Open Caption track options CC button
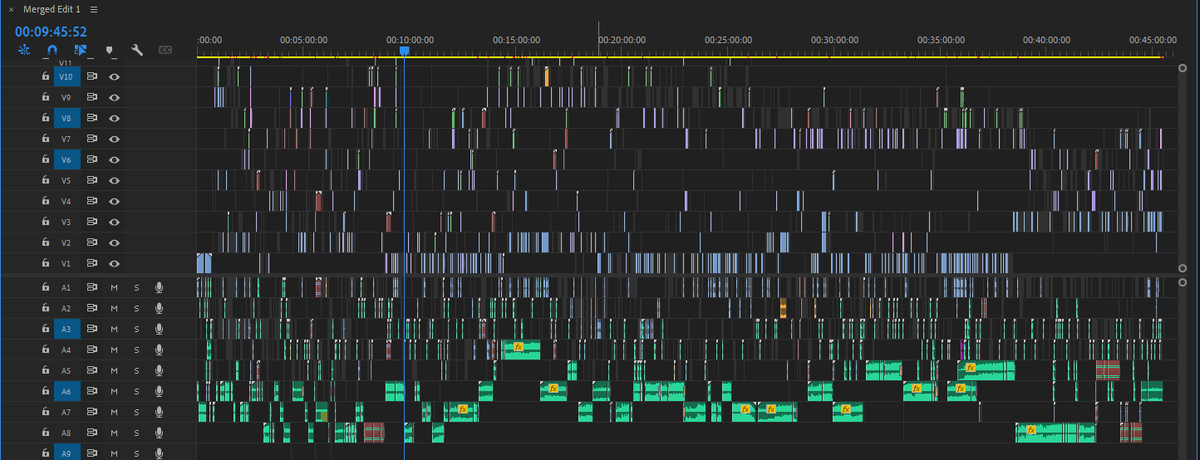This screenshot has height=460, width=1200. 165,49
